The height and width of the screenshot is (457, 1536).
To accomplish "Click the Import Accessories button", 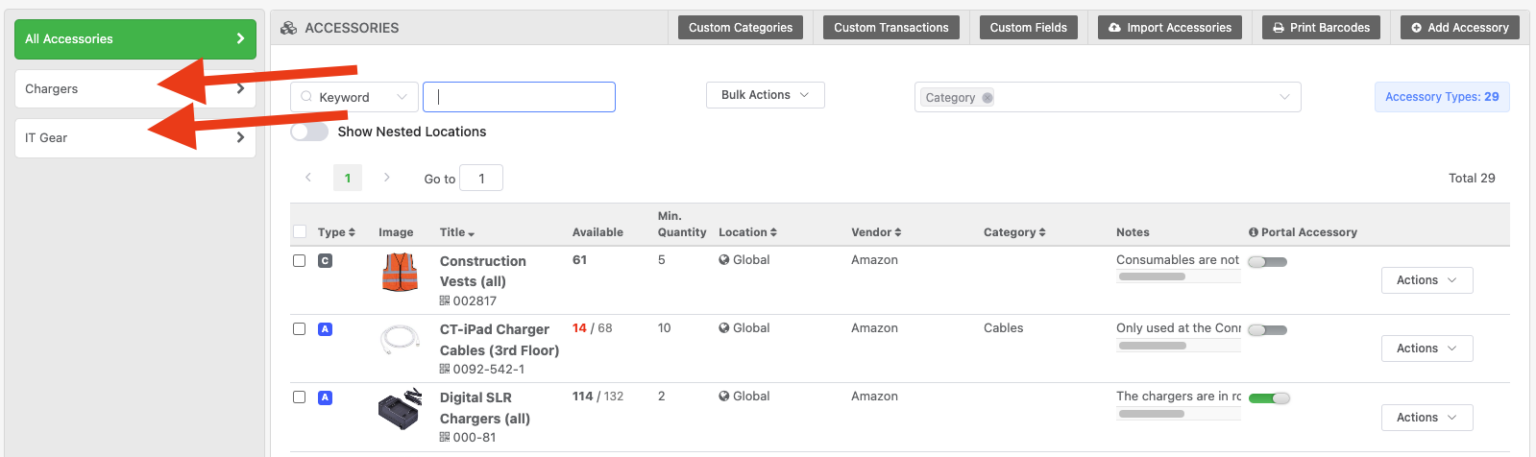I will click(x=1169, y=28).
